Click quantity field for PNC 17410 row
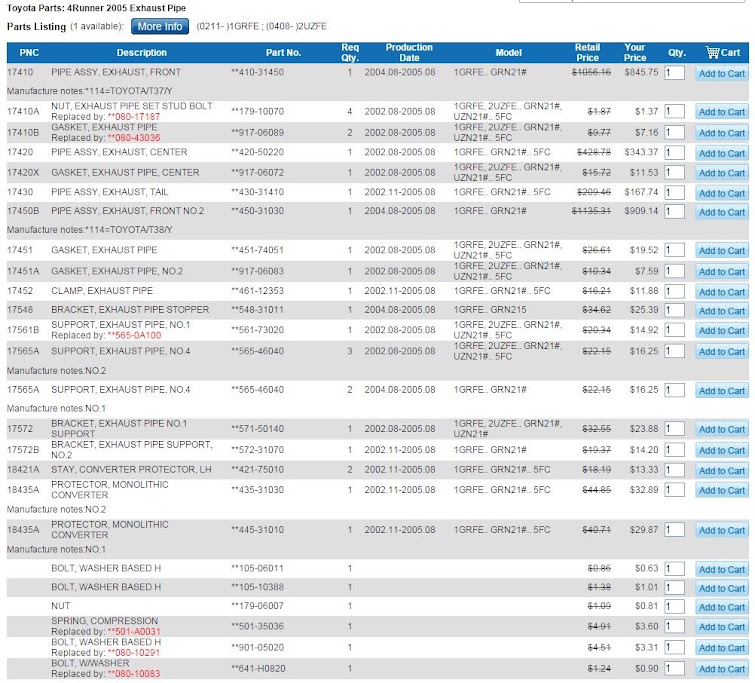Image resolution: width=755 pixels, height=683 pixels. [674, 73]
